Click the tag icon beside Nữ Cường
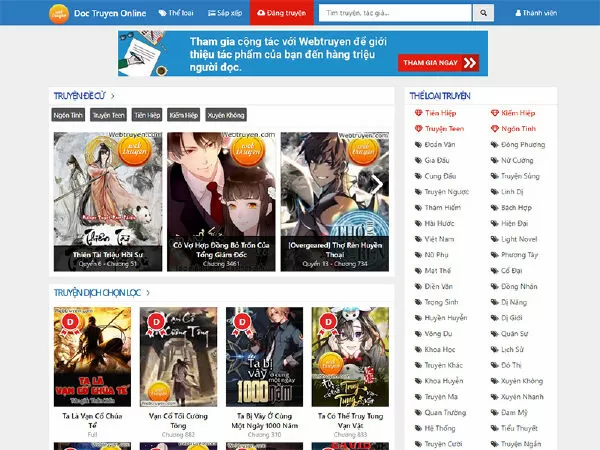The image size is (600, 450). pos(494,160)
